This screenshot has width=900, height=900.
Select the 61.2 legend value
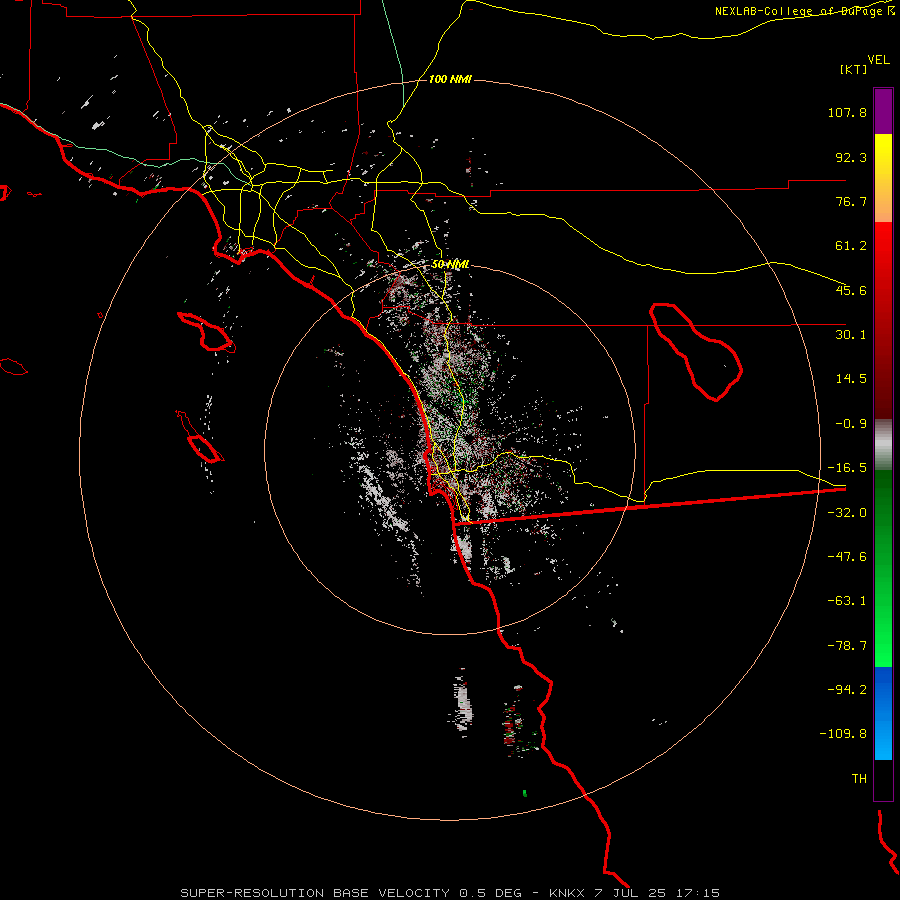[851, 246]
